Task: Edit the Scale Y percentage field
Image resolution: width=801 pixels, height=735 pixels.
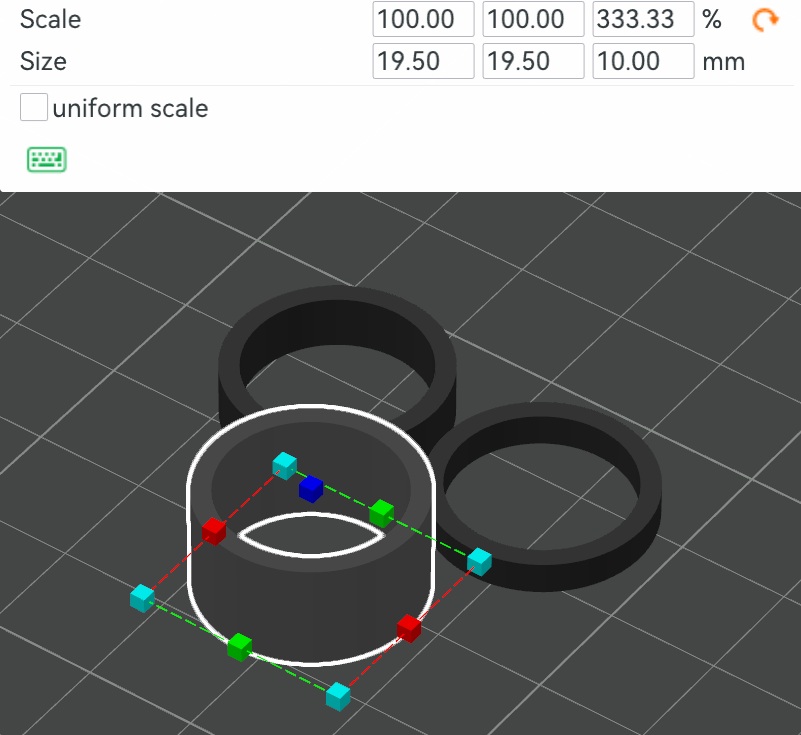Action: (533, 19)
